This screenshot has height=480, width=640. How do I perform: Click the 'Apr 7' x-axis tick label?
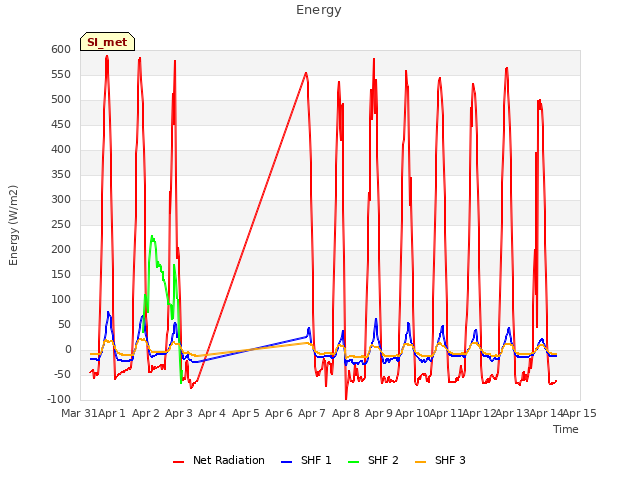coord(312,413)
